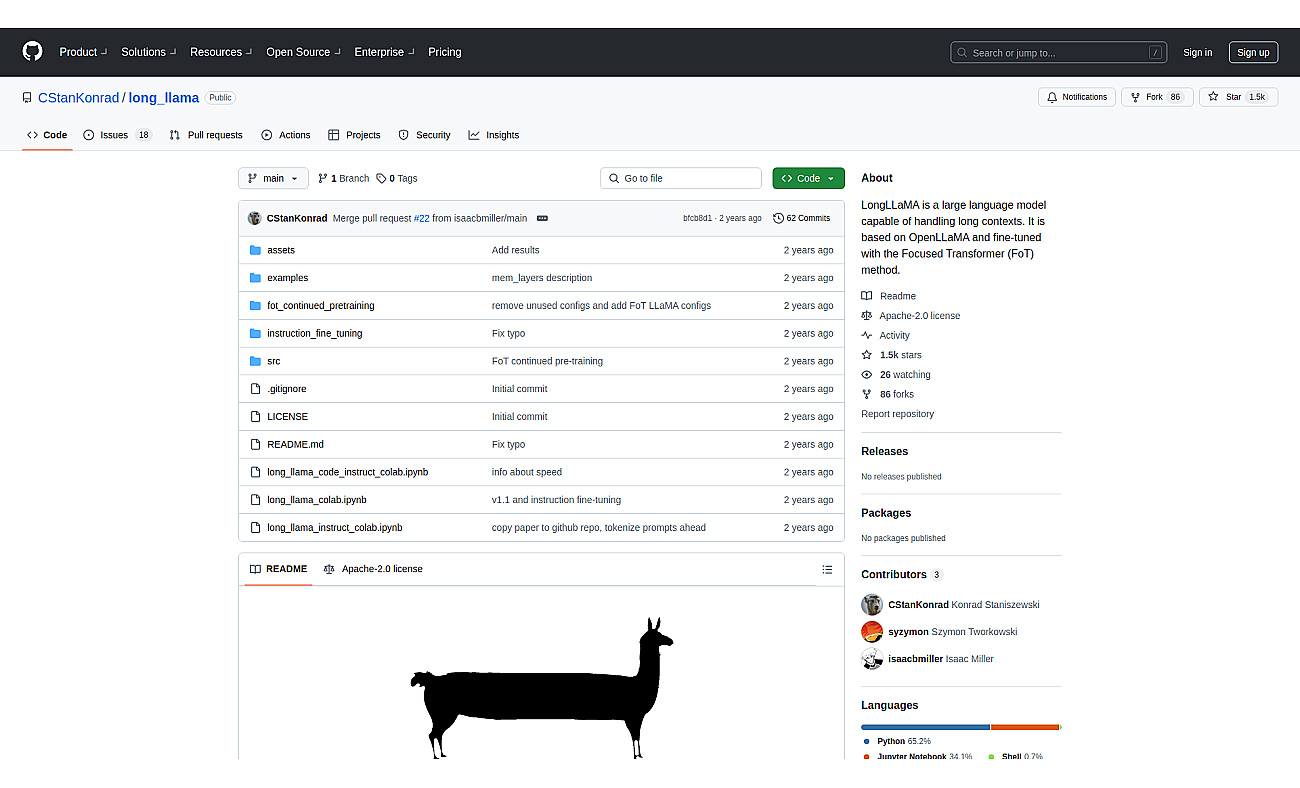Image resolution: width=1300 pixels, height=788 pixels.
Task: View the 1 Branch link
Action: (x=343, y=178)
